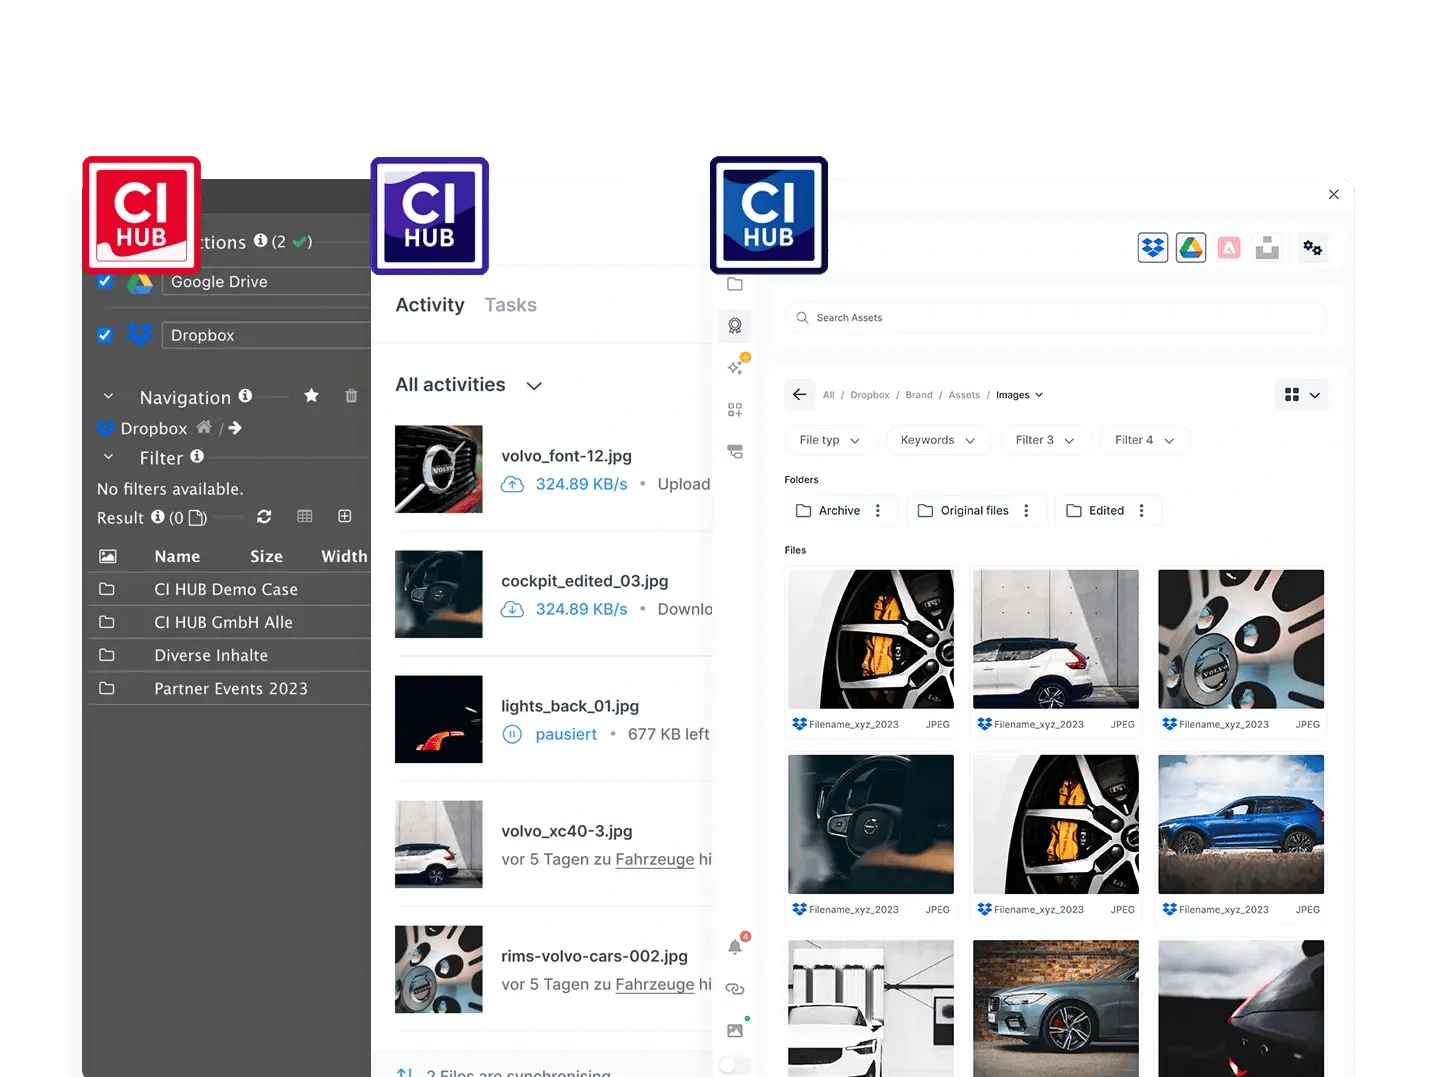Image resolution: width=1433 pixels, height=1077 pixels.
Task: Click the info icon beside Filter label
Action: click(x=197, y=456)
